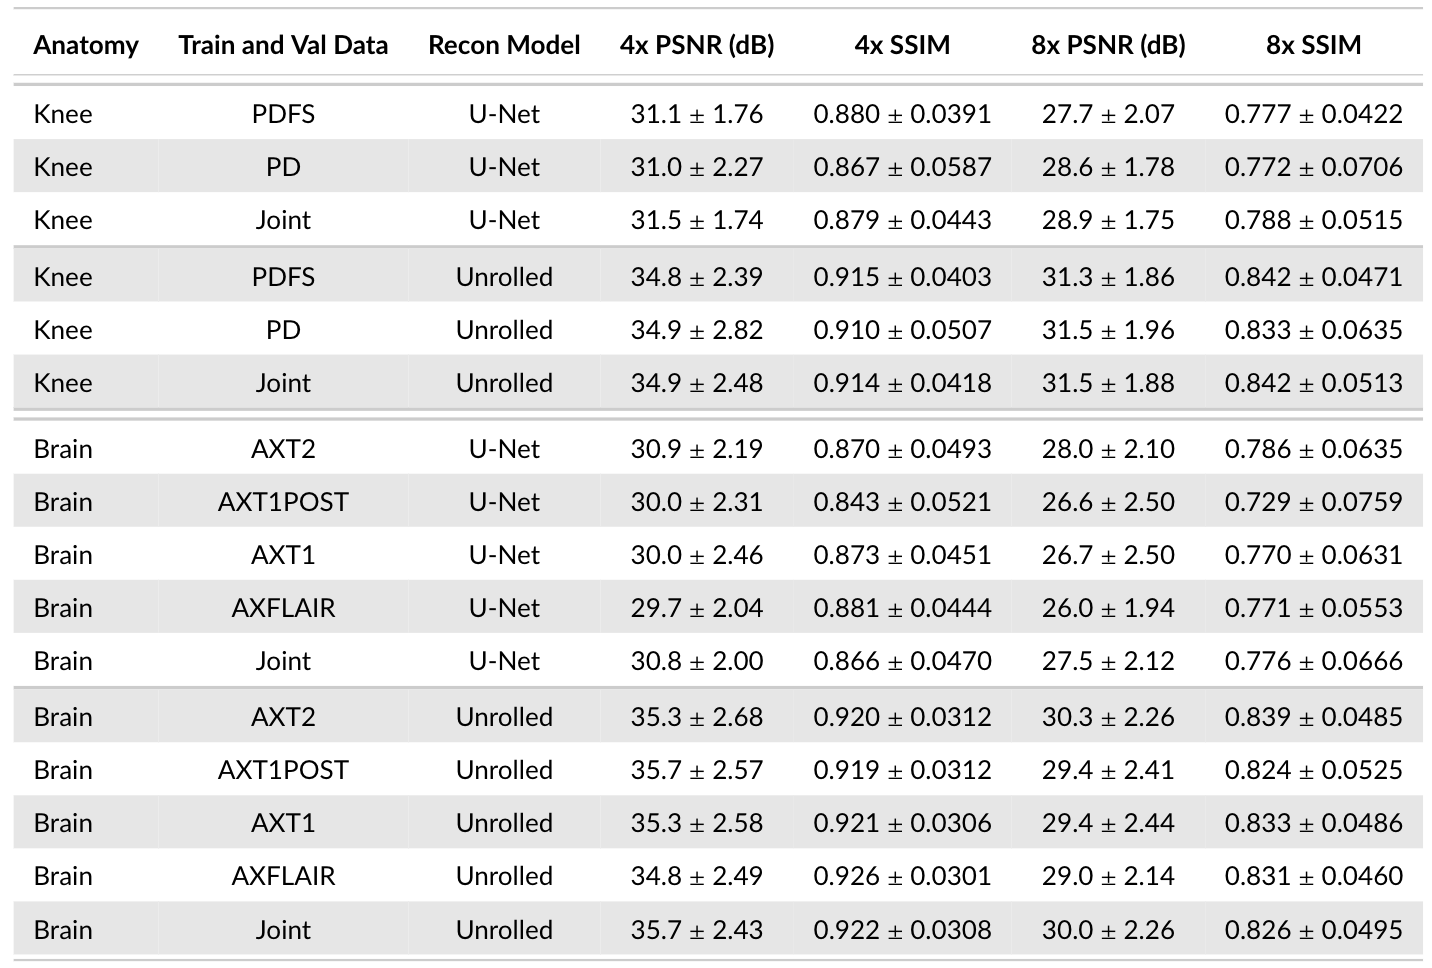The image size is (1432, 968).
Task: Click the cell showing 31.1 ± 1.76
Action: [697, 114]
